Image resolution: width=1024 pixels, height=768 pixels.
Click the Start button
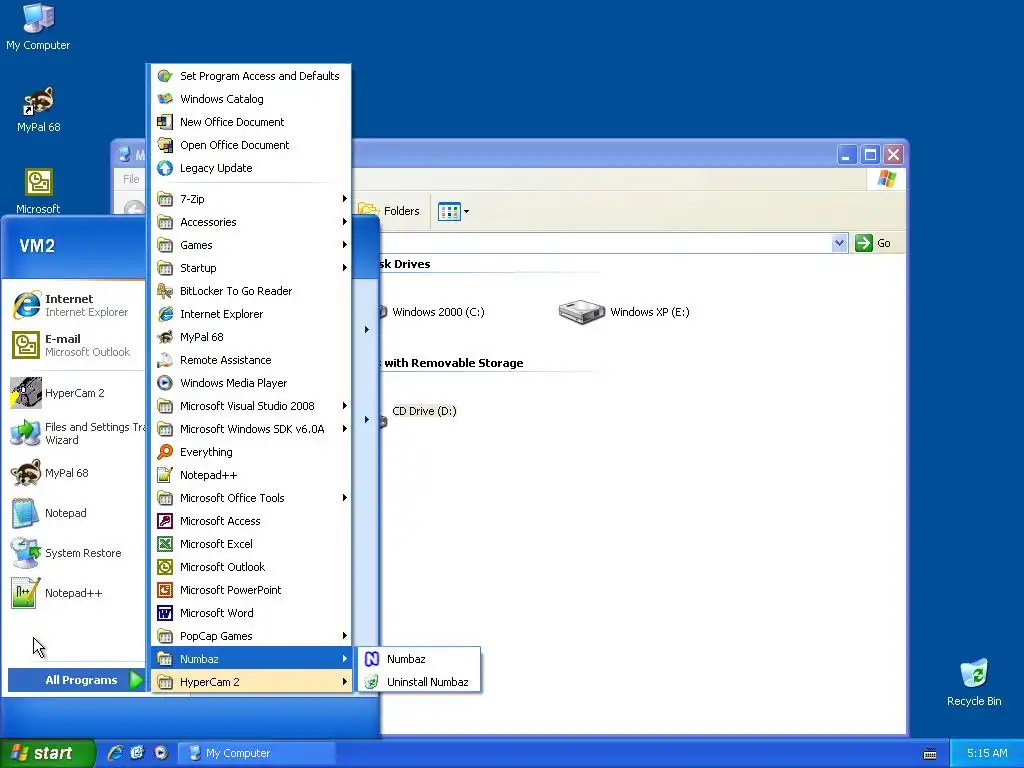[46, 753]
